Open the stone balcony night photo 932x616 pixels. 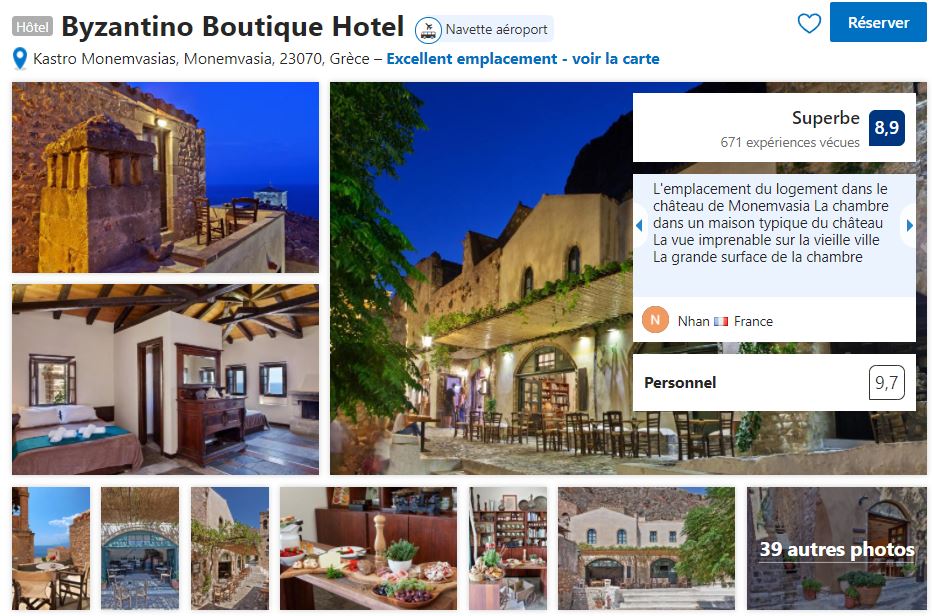click(x=165, y=177)
